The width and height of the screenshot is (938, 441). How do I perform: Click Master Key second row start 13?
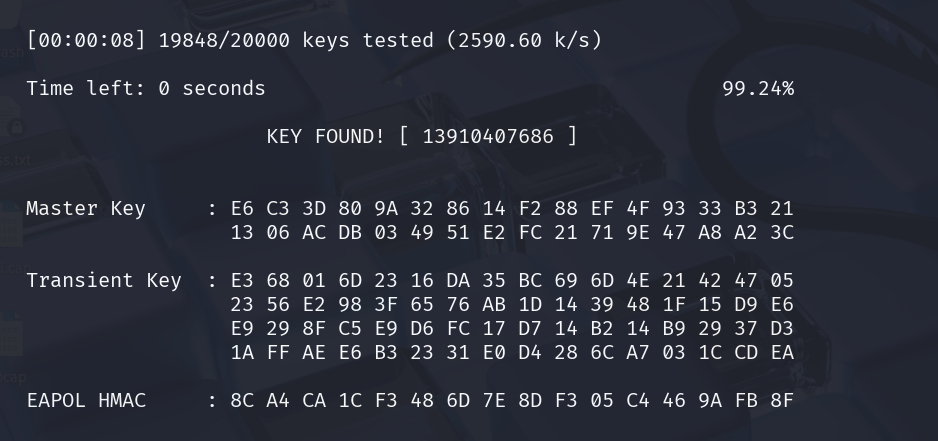pos(242,233)
